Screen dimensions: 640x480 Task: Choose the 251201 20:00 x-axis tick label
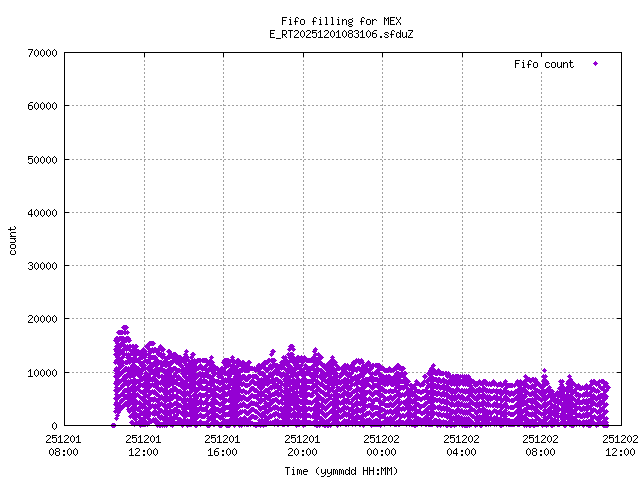[x=302, y=444]
